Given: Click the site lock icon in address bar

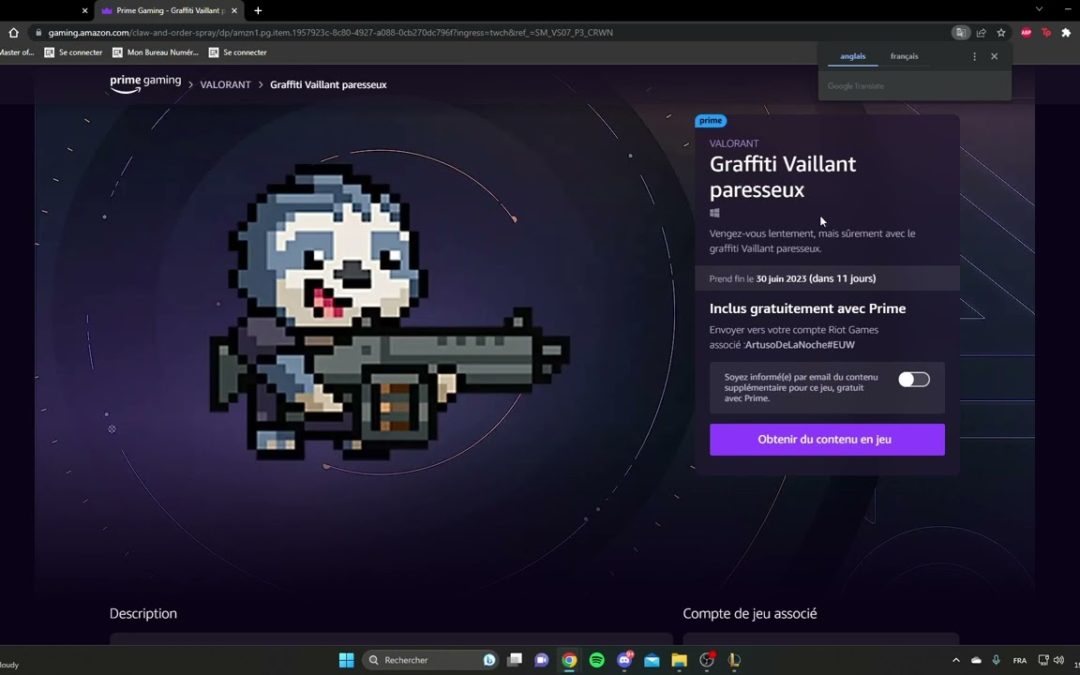Looking at the screenshot, I should 39,32.
